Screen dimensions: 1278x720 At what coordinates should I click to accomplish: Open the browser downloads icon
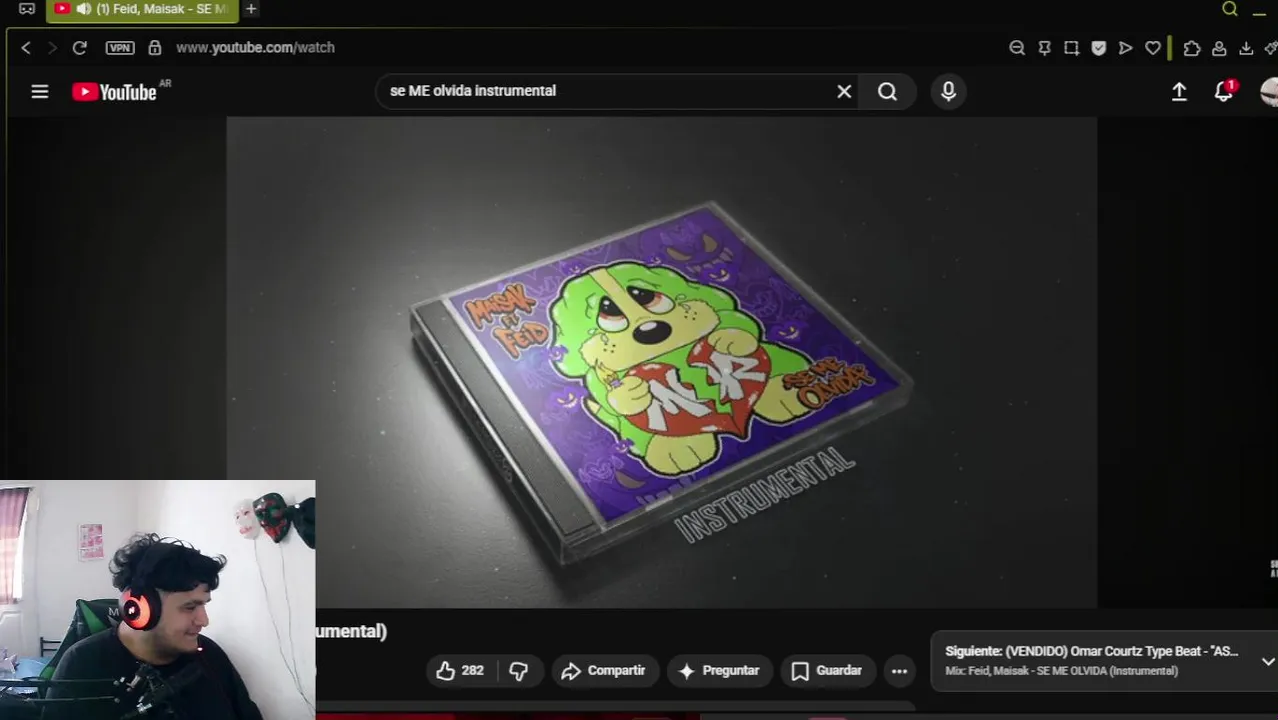tap(1246, 47)
